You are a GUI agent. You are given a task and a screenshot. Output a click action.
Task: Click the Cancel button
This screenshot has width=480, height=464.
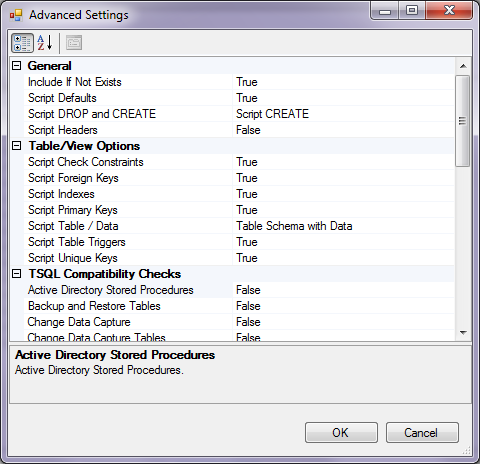point(422,433)
